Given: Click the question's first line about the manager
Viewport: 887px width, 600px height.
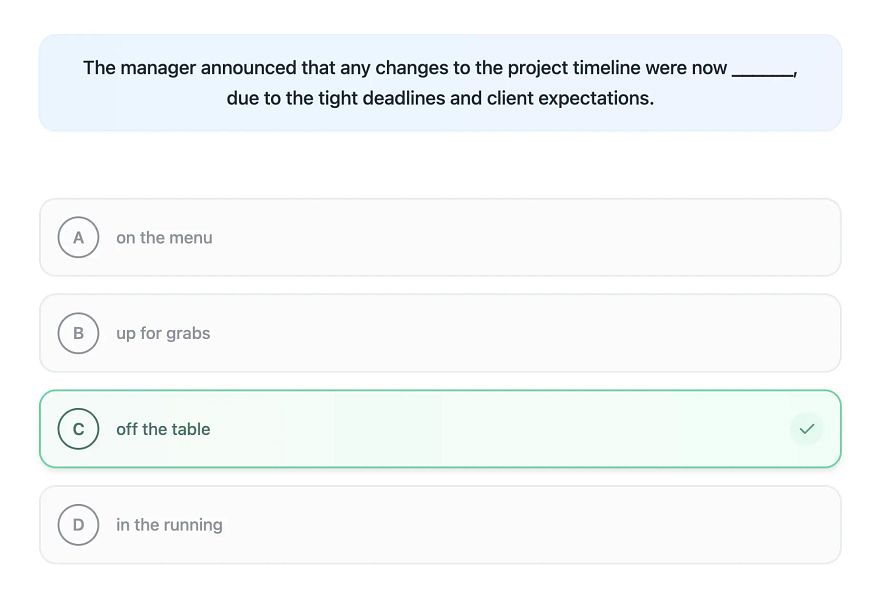Looking at the screenshot, I should [405, 68].
